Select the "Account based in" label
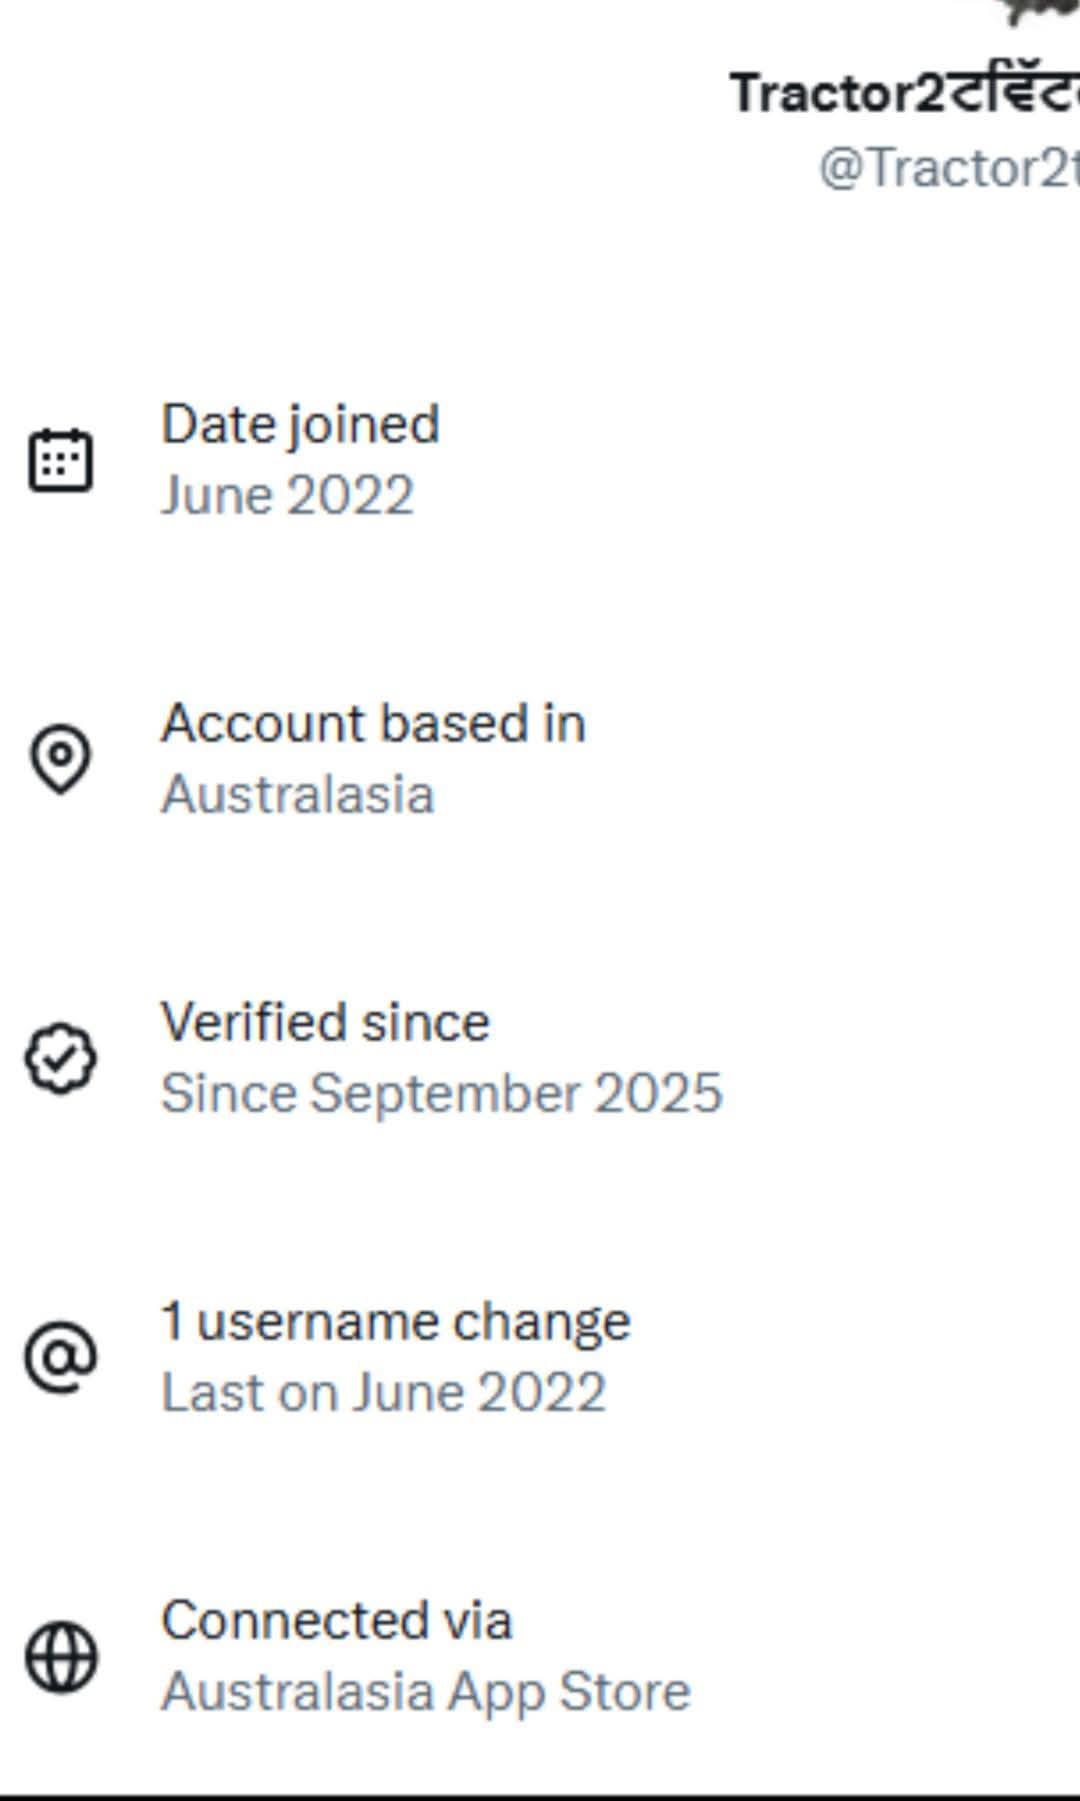The image size is (1080, 1801). tap(373, 723)
